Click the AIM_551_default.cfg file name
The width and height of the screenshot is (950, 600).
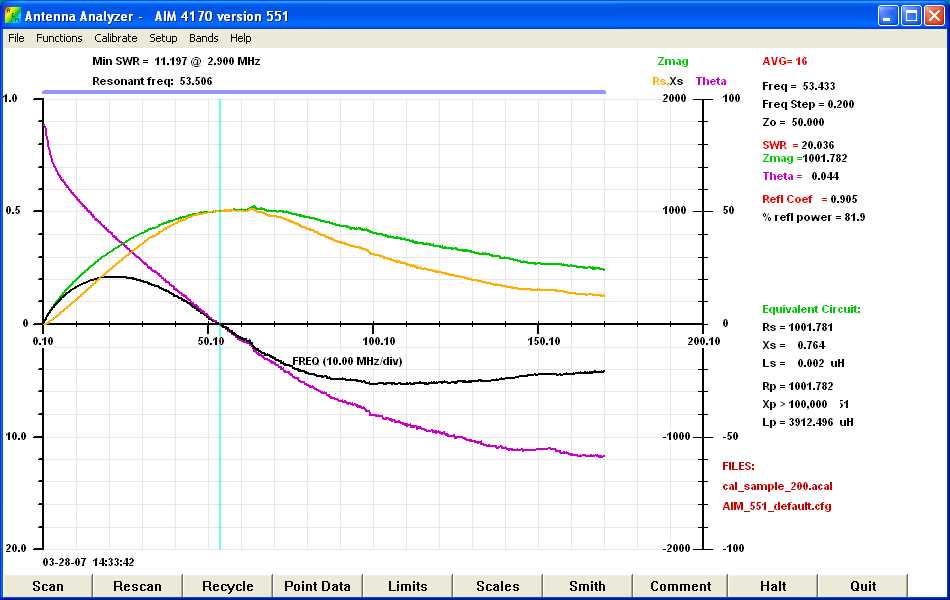[x=777, y=506]
